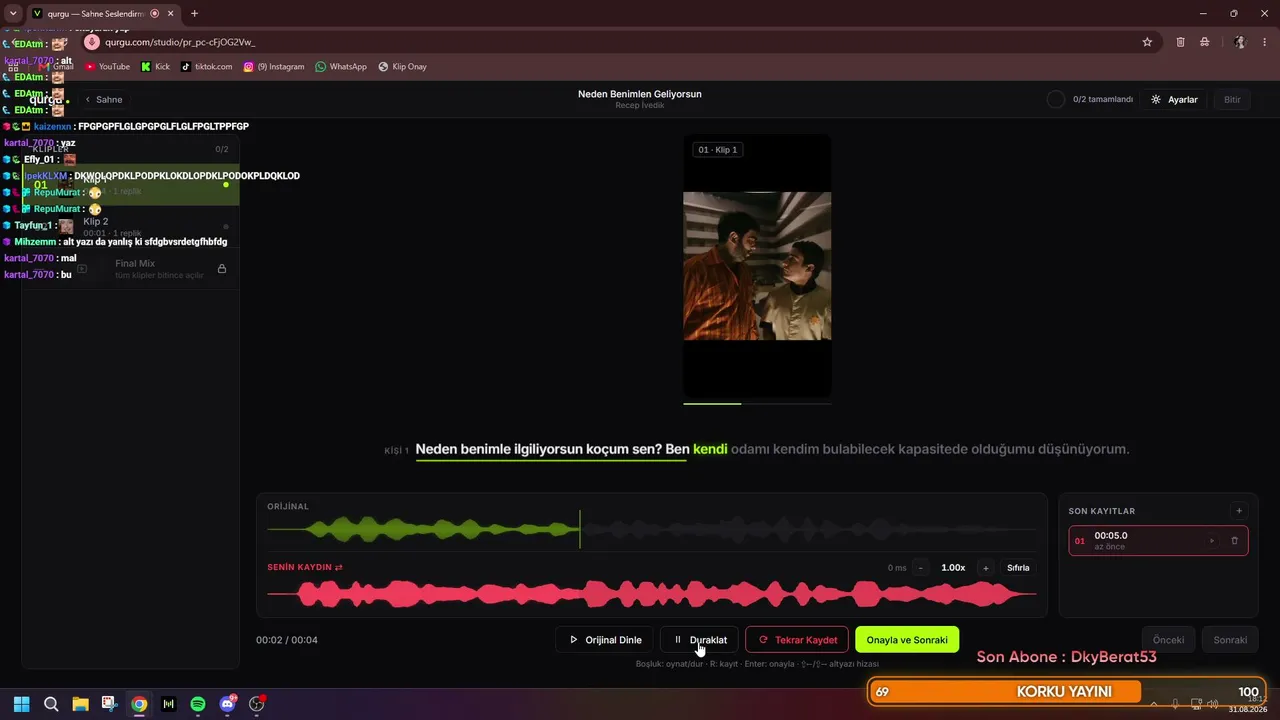Viewport: 1280px width, 720px height.
Task: Go to the Önceki clip
Action: (1169, 640)
